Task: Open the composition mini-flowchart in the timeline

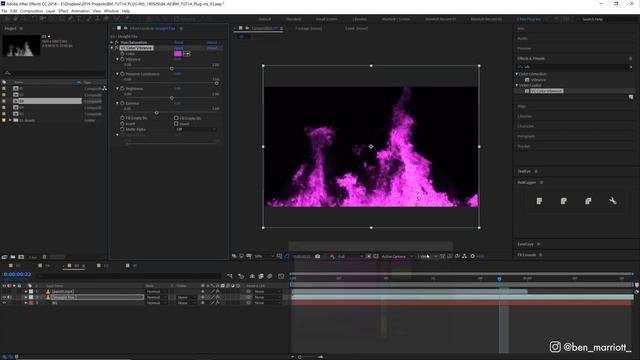Action: tap(230, 276)
